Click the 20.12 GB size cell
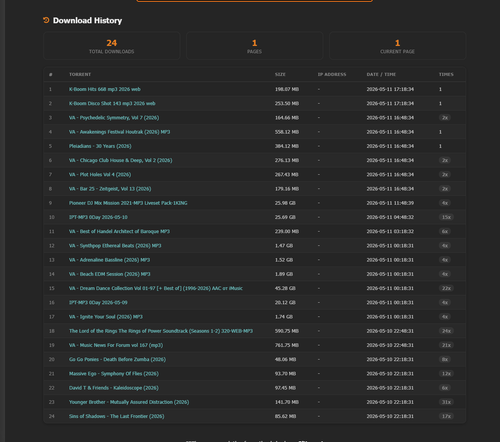500x442 pixels. coord(285,303)
